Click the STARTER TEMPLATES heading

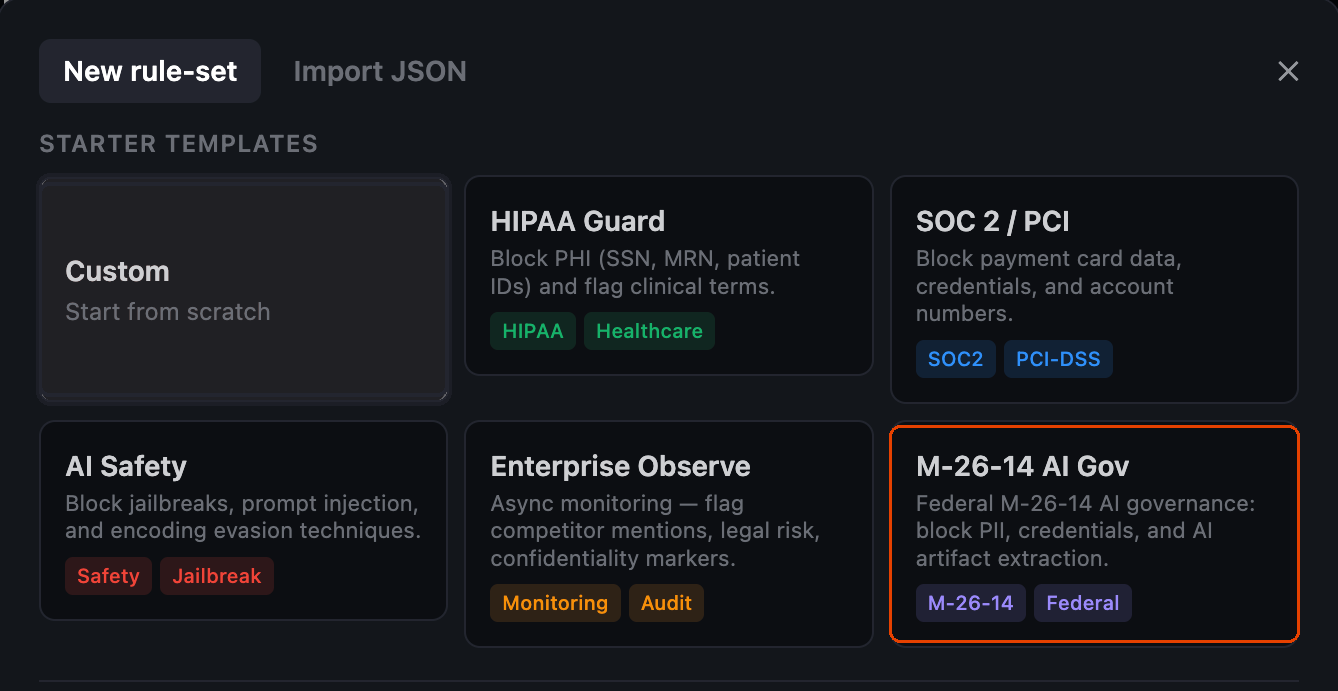(x=178, y=144)
